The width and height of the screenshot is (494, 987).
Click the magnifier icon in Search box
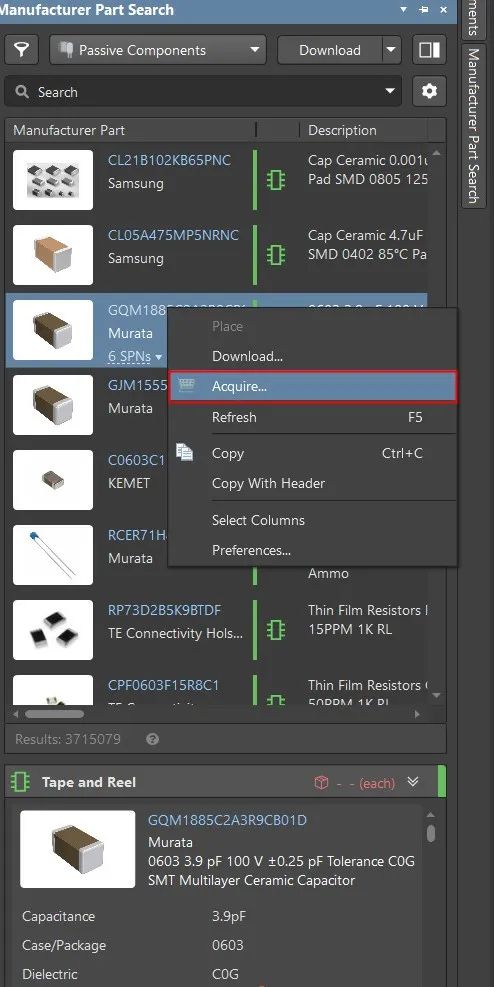click(x=22, y=92)
